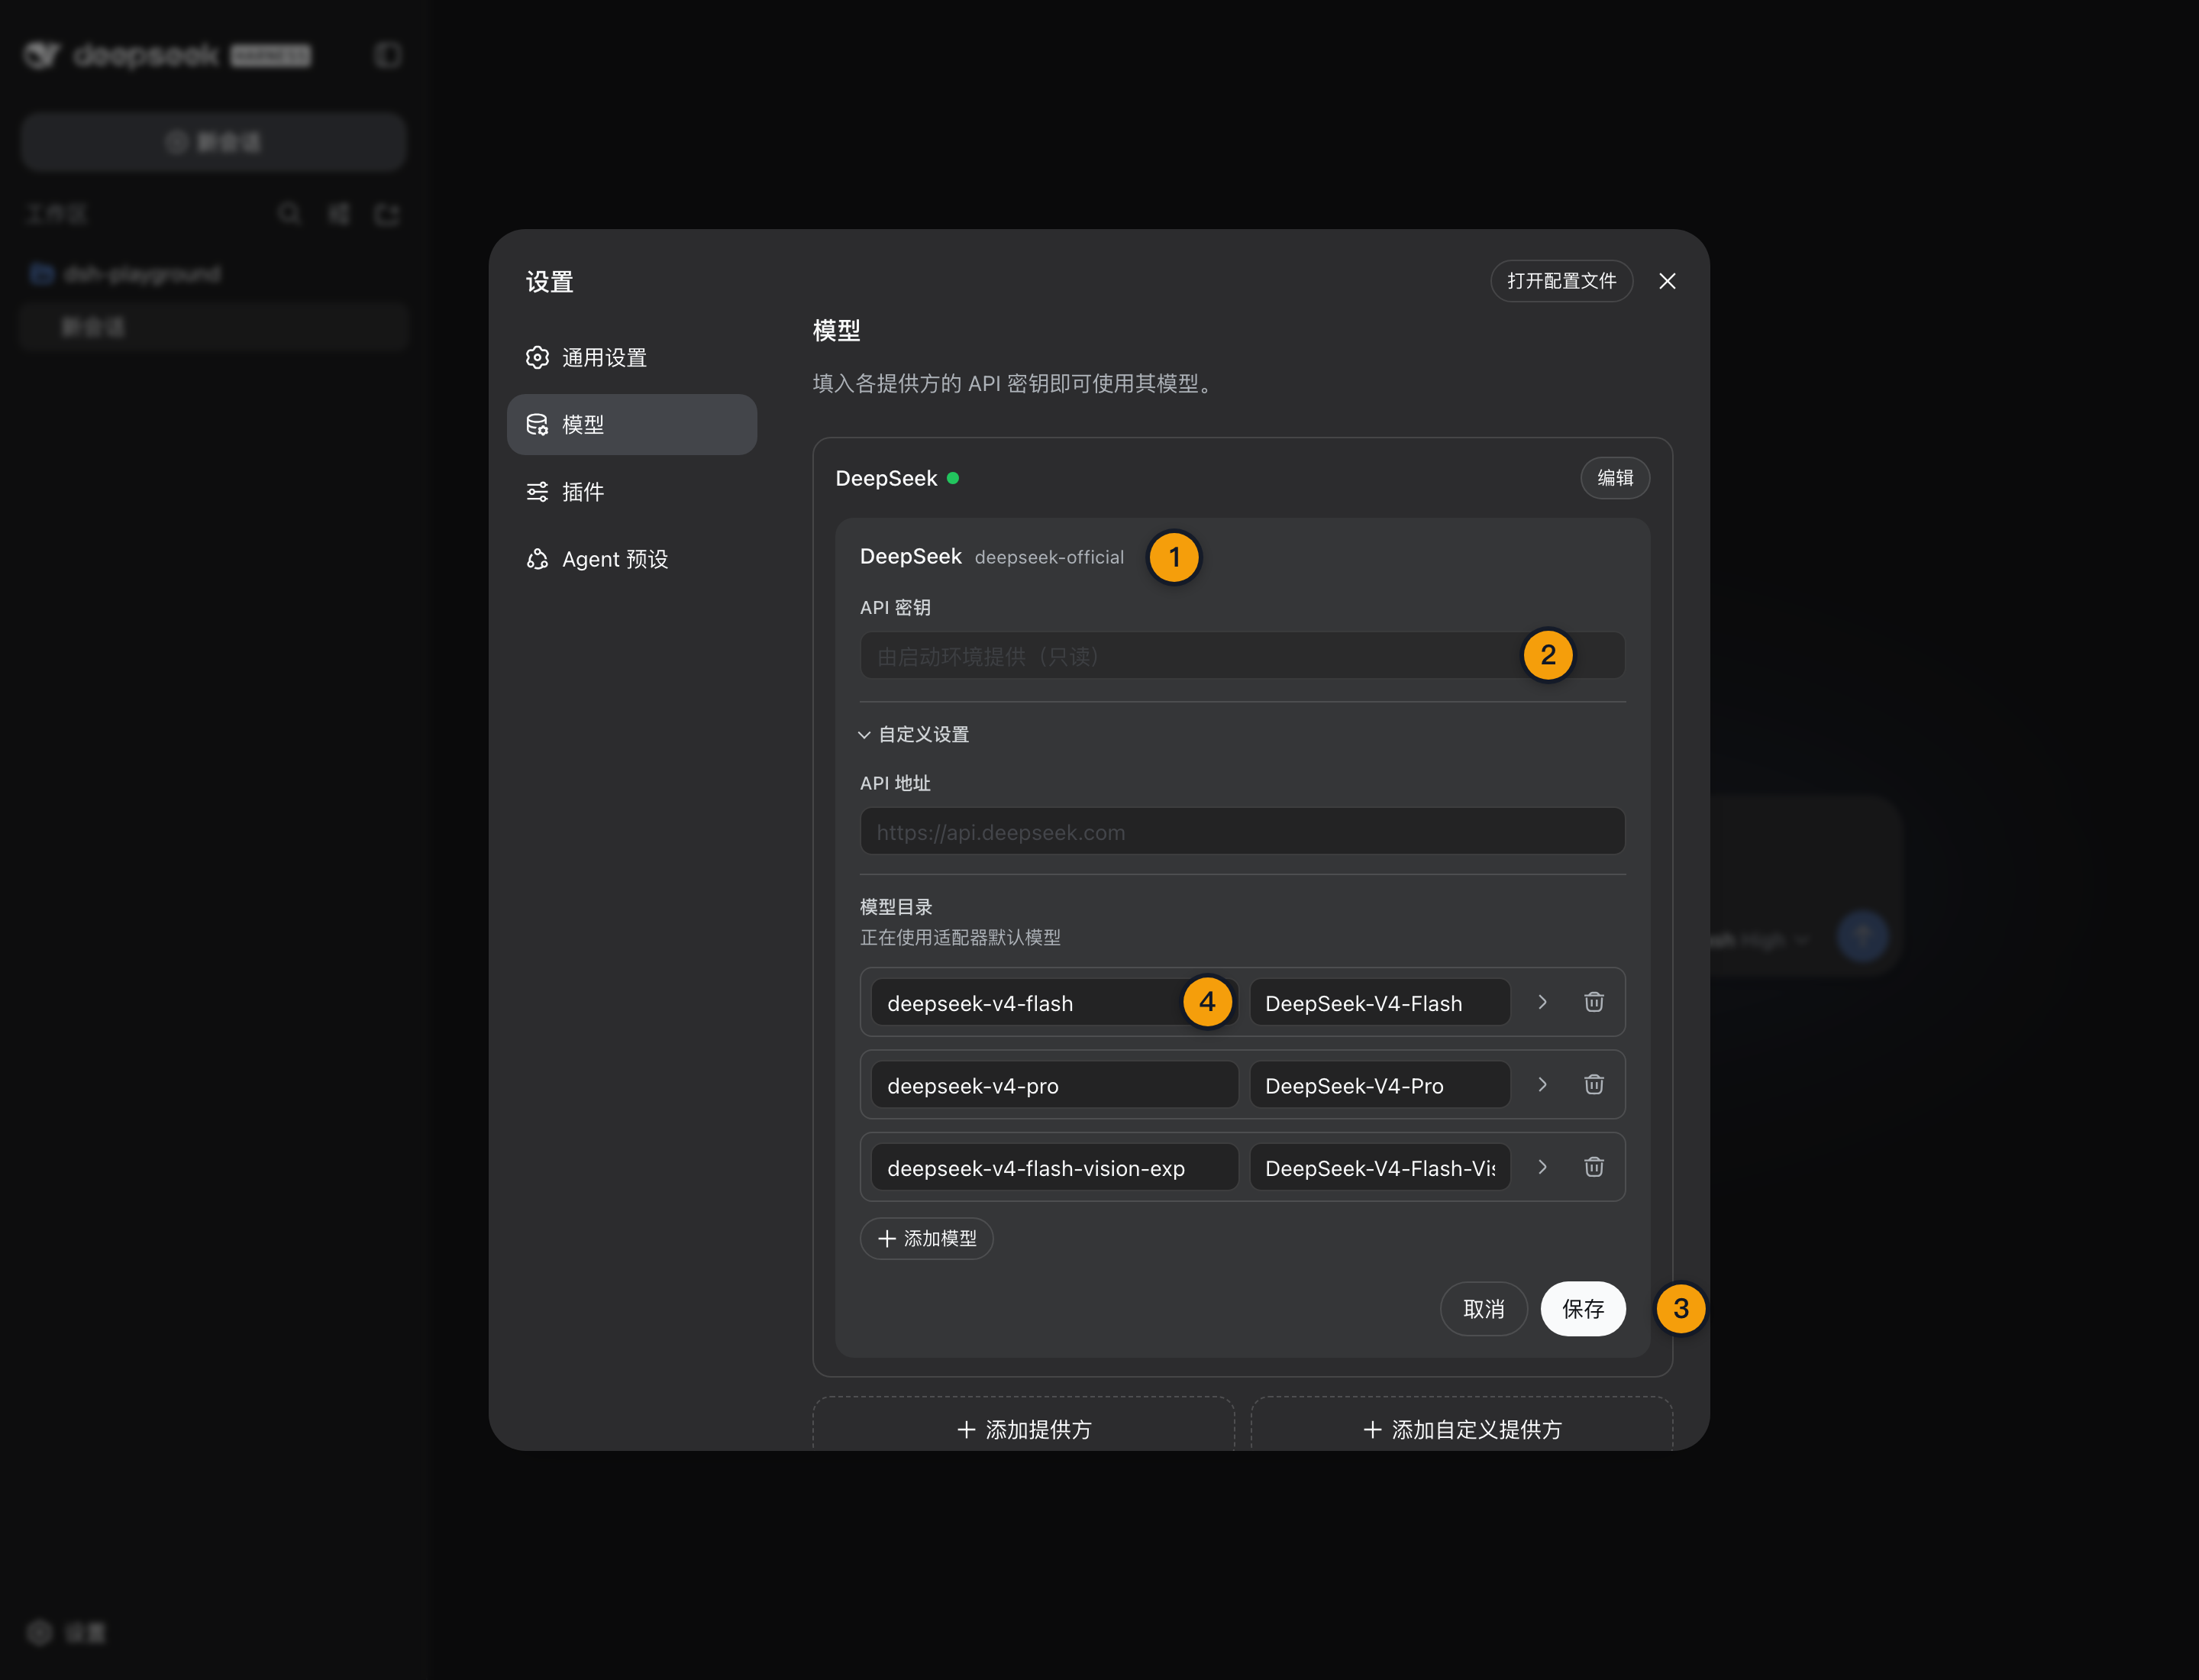Screen dimensions: 2199x1680
Task: Delete the deepseek-v4-flash-vision-exp model row
Action: [1593, 1167]
